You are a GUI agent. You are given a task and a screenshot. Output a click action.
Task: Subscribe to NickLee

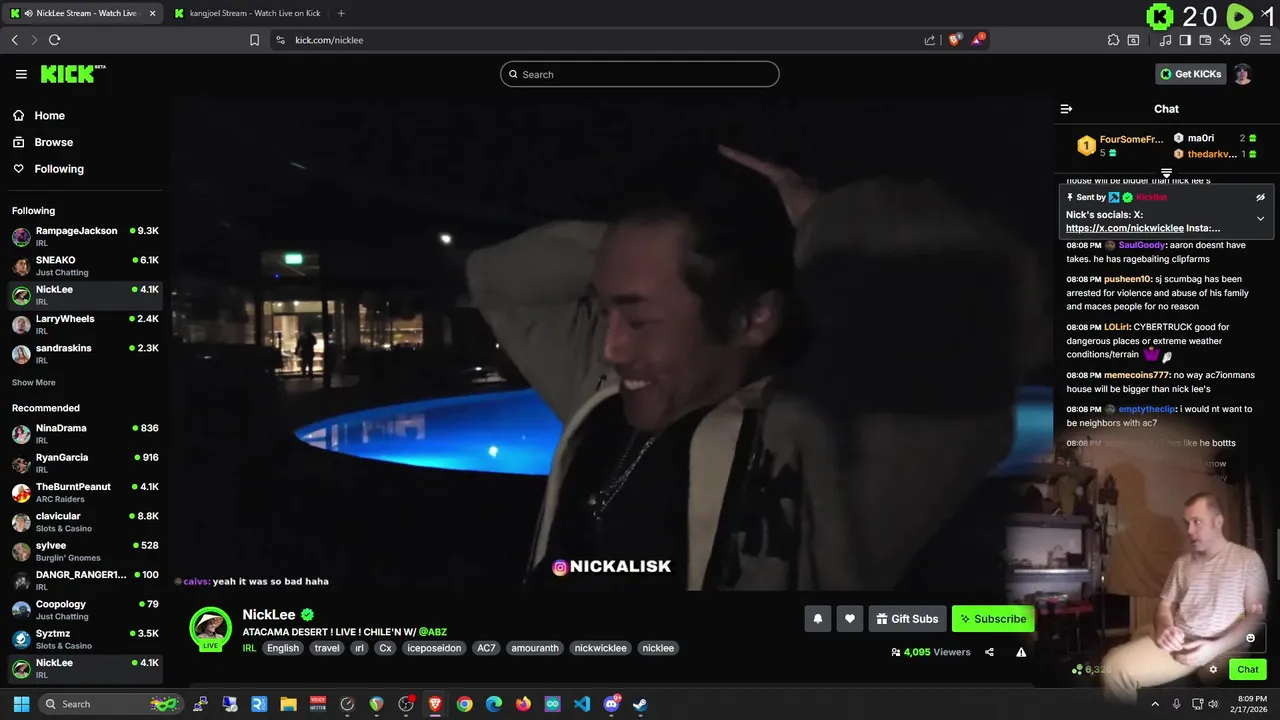(993, 619)
